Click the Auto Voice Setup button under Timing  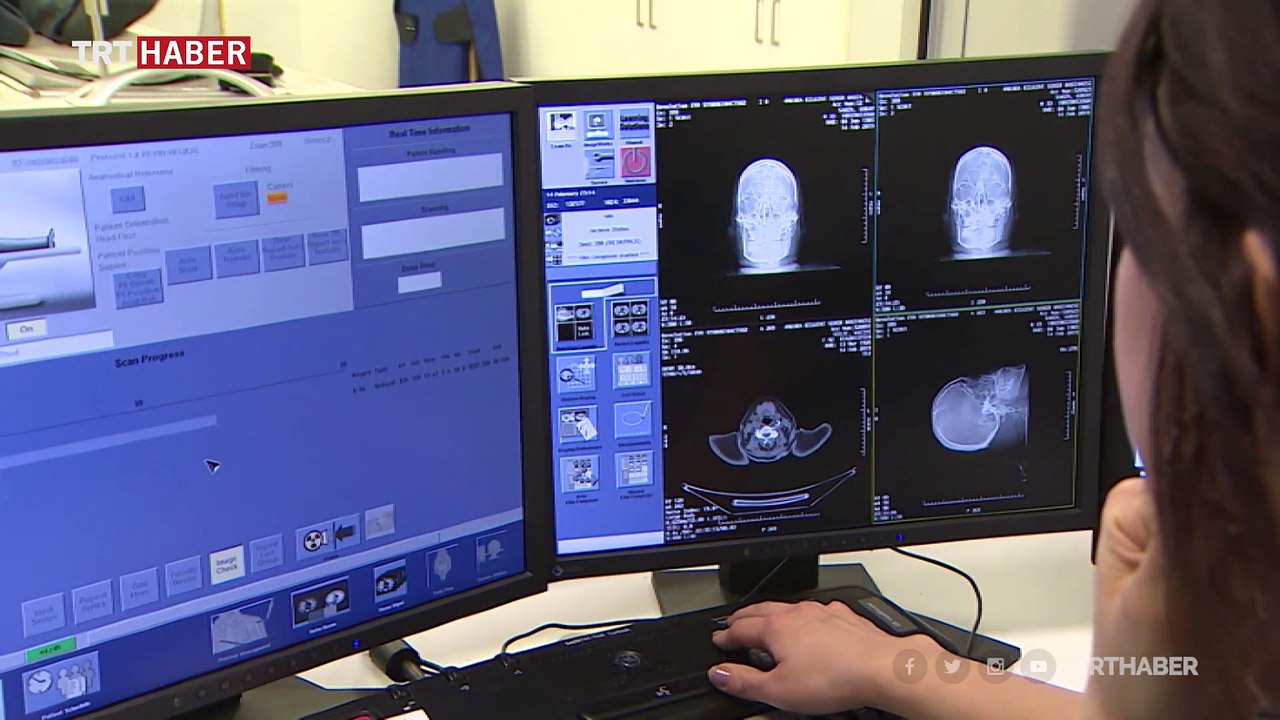coord(236,200)
